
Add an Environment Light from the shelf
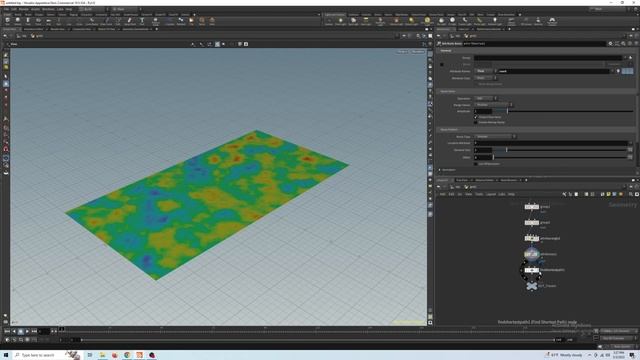(427, 21)
